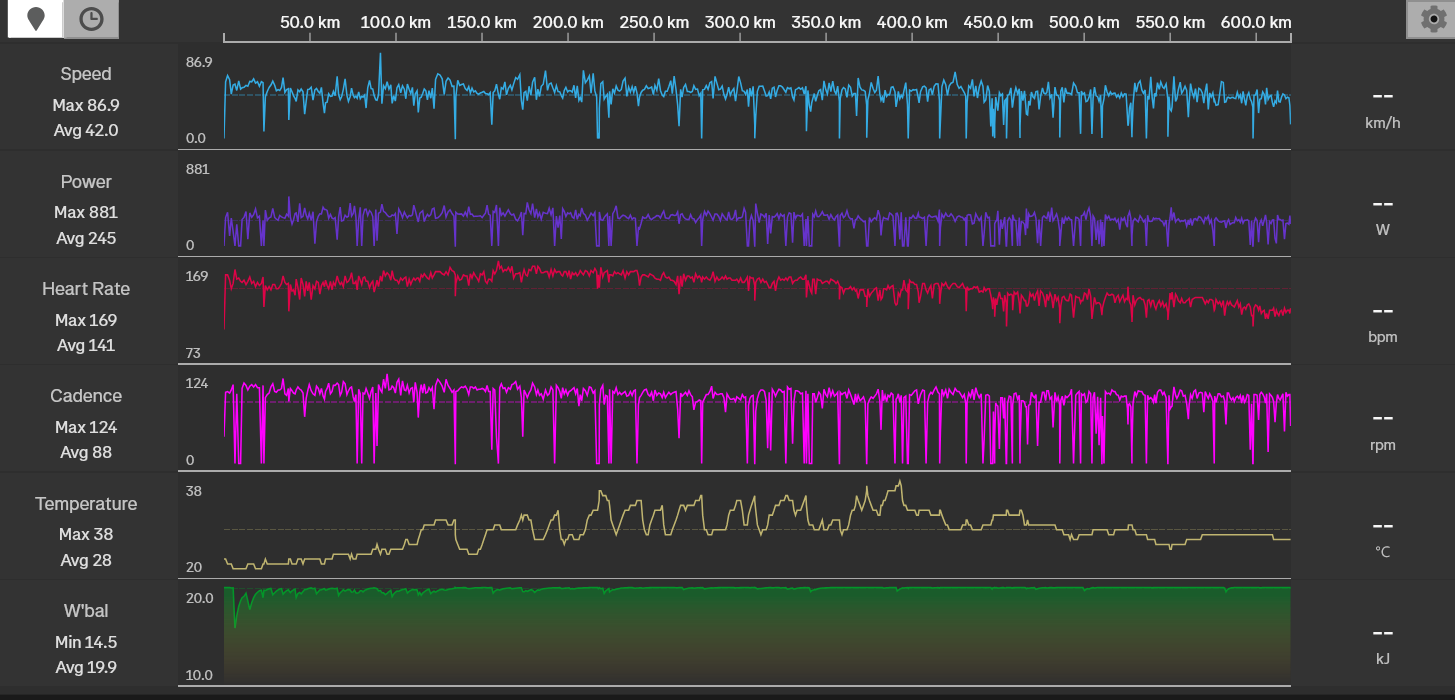
Task: Click the 500.0 km axis marker
Action: [x=1085, y=22]
